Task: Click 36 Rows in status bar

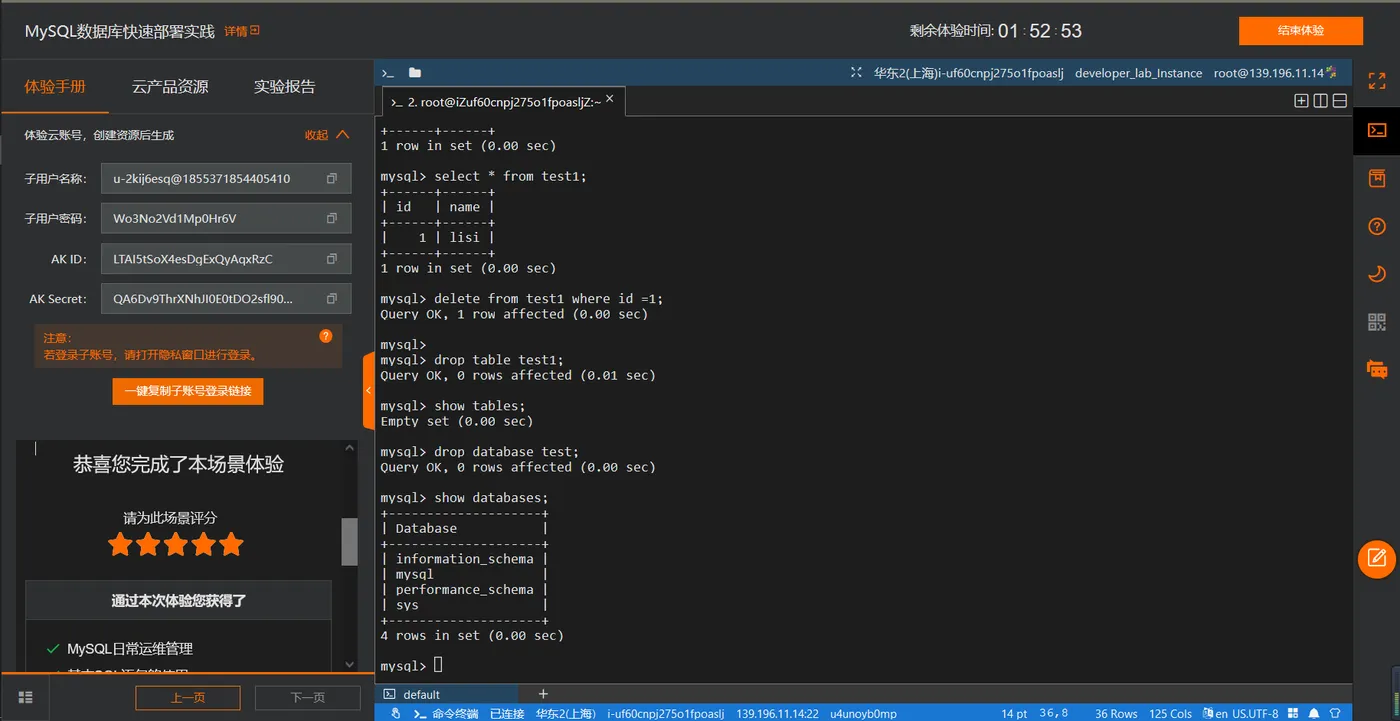Action: 1116,713
